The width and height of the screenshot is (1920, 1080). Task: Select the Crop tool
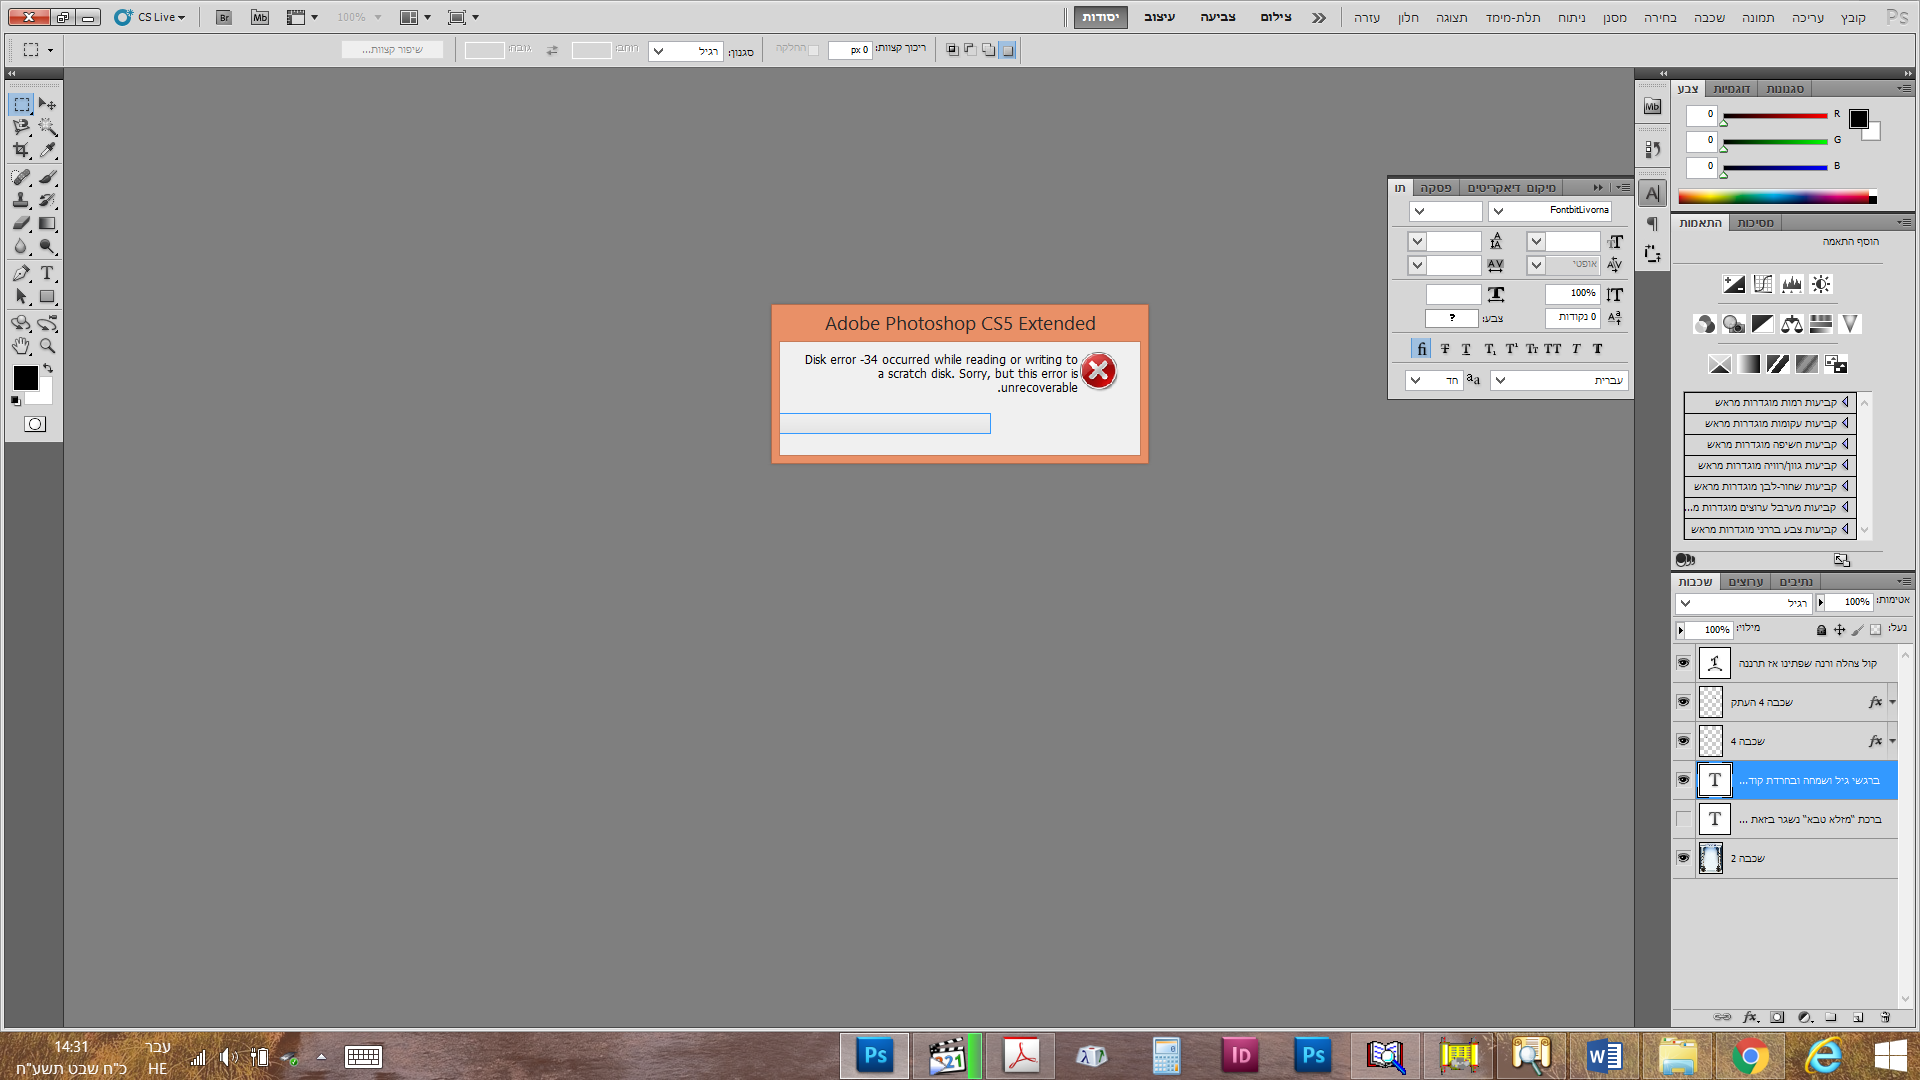(x=21, y=150)
